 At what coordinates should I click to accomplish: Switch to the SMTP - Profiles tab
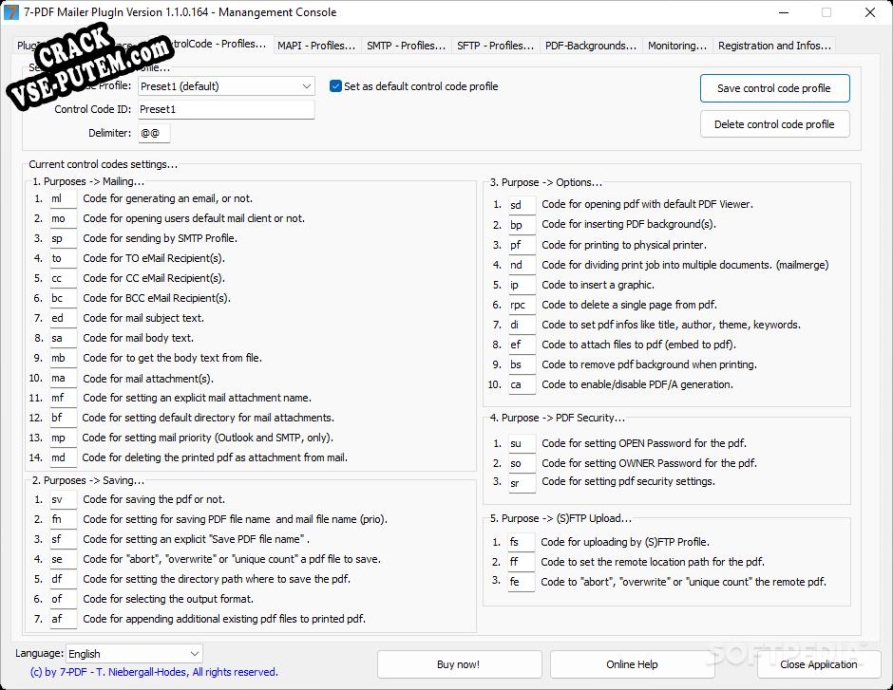[405, 46]
